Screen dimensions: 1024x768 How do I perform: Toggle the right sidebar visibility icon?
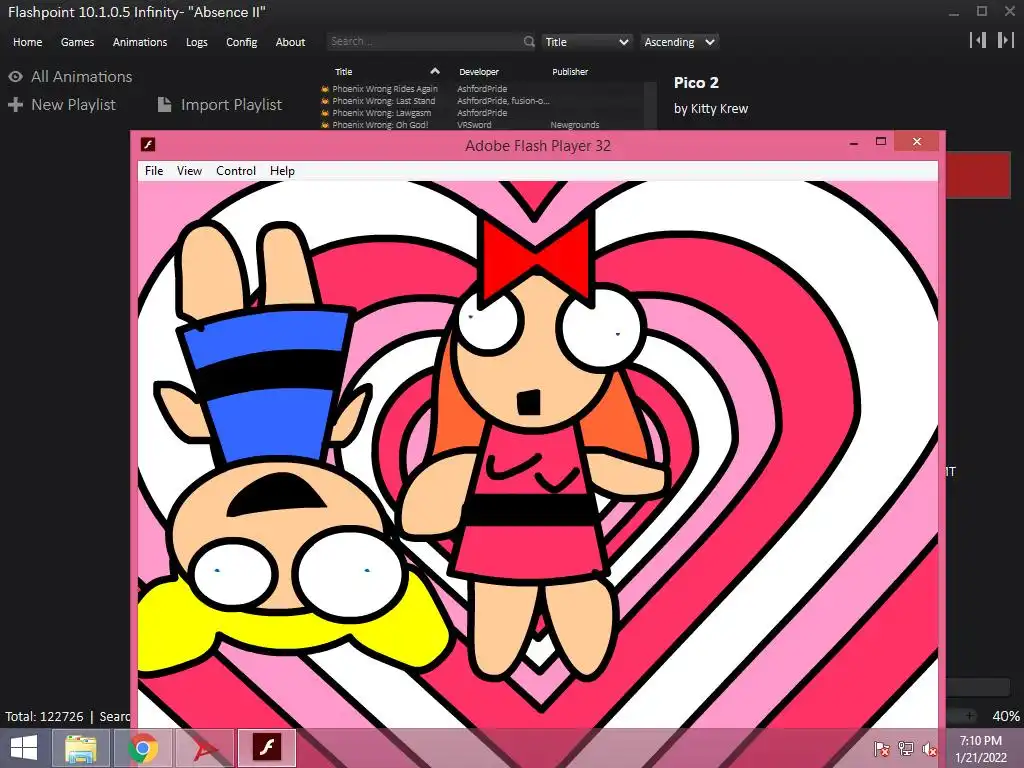(x=1004, y=40)
